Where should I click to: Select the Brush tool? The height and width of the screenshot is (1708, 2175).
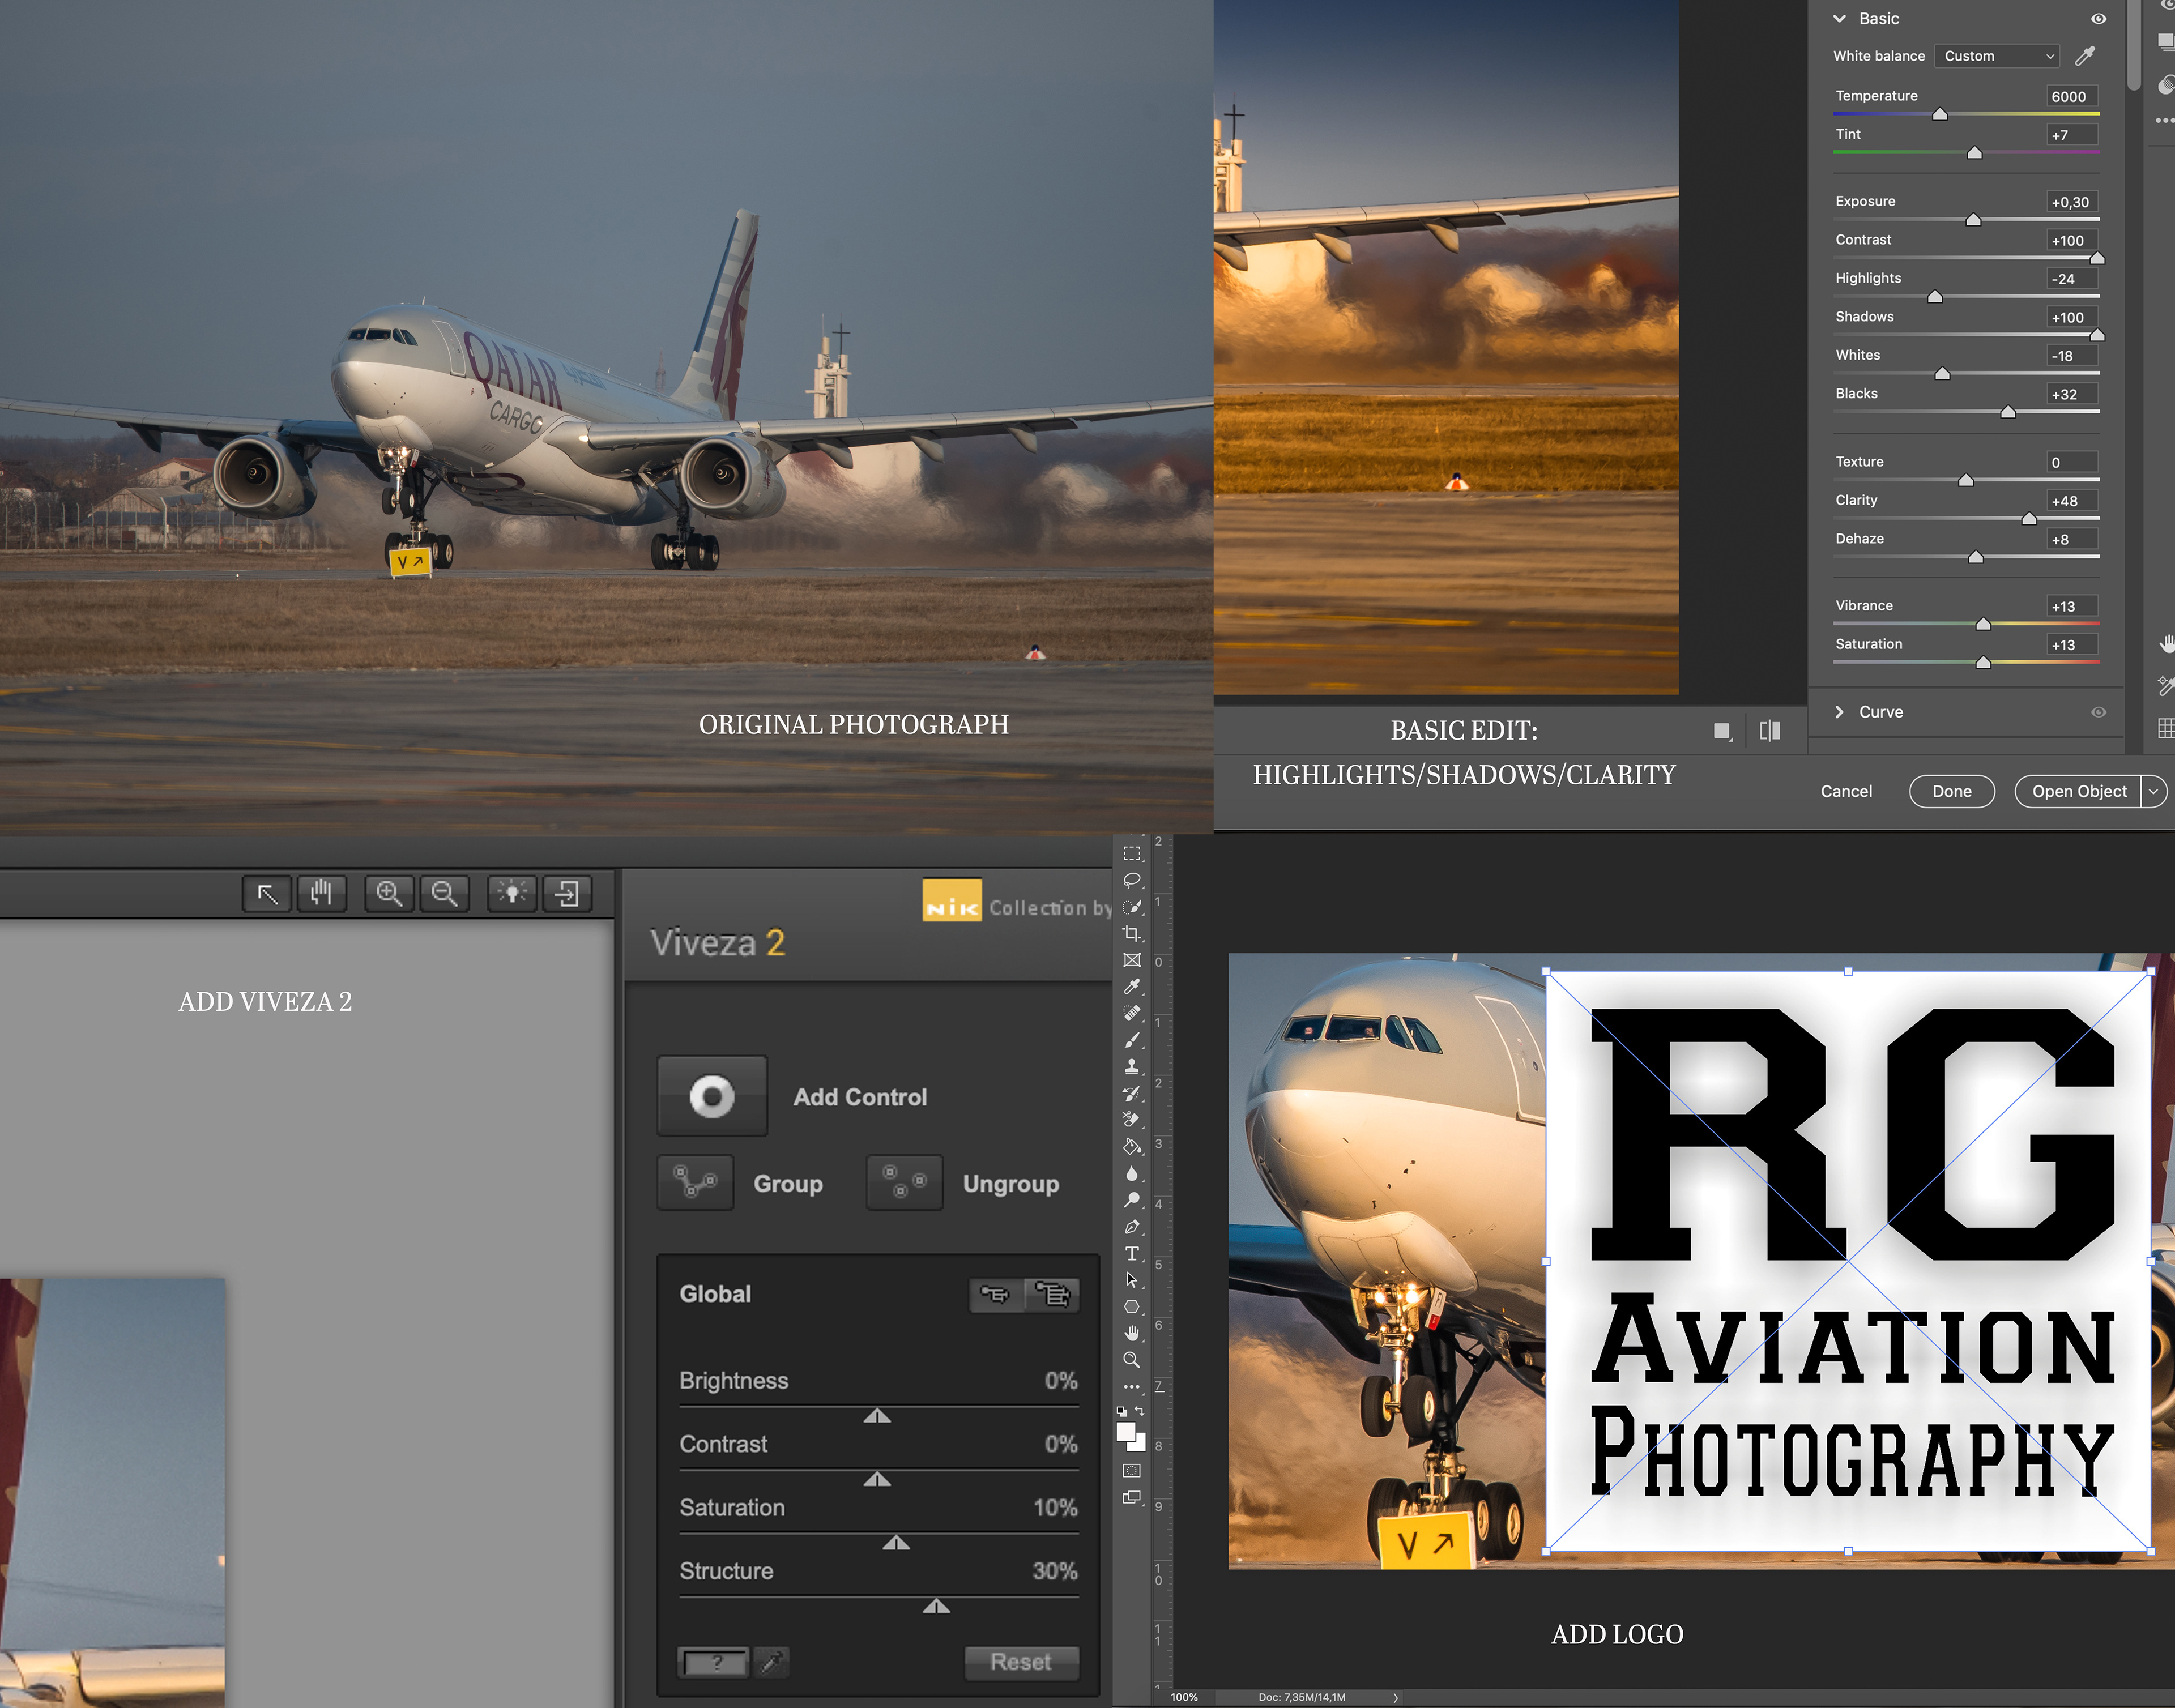pos(1132,1040)
